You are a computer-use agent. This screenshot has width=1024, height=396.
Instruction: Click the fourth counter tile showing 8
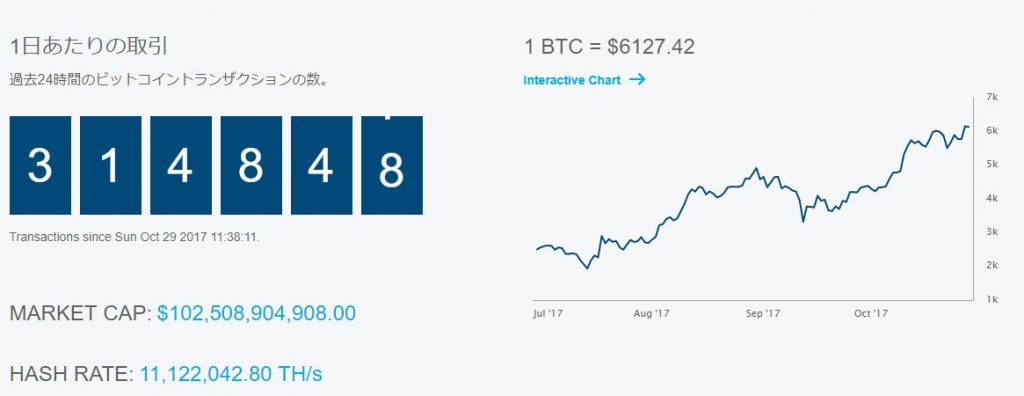coord(251,165)
